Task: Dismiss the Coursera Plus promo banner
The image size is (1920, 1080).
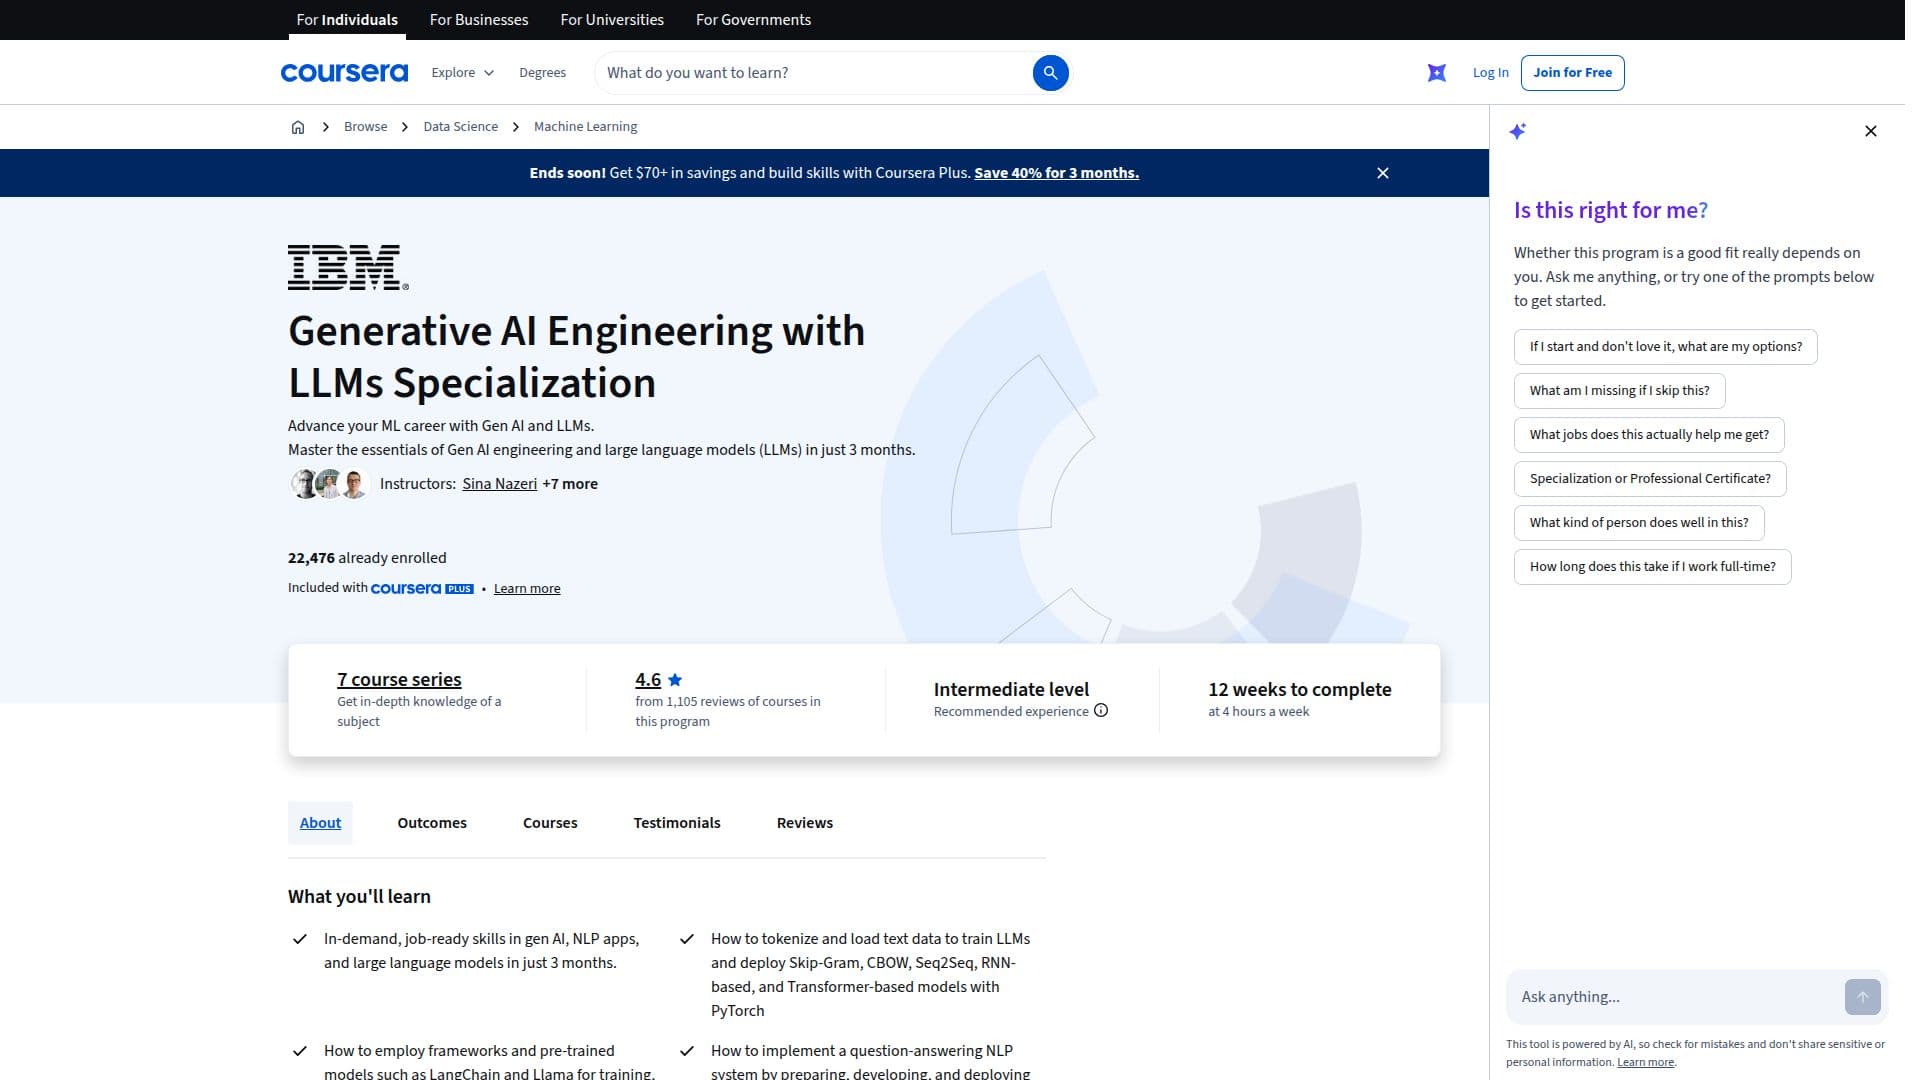Action: click(1383, 173)
